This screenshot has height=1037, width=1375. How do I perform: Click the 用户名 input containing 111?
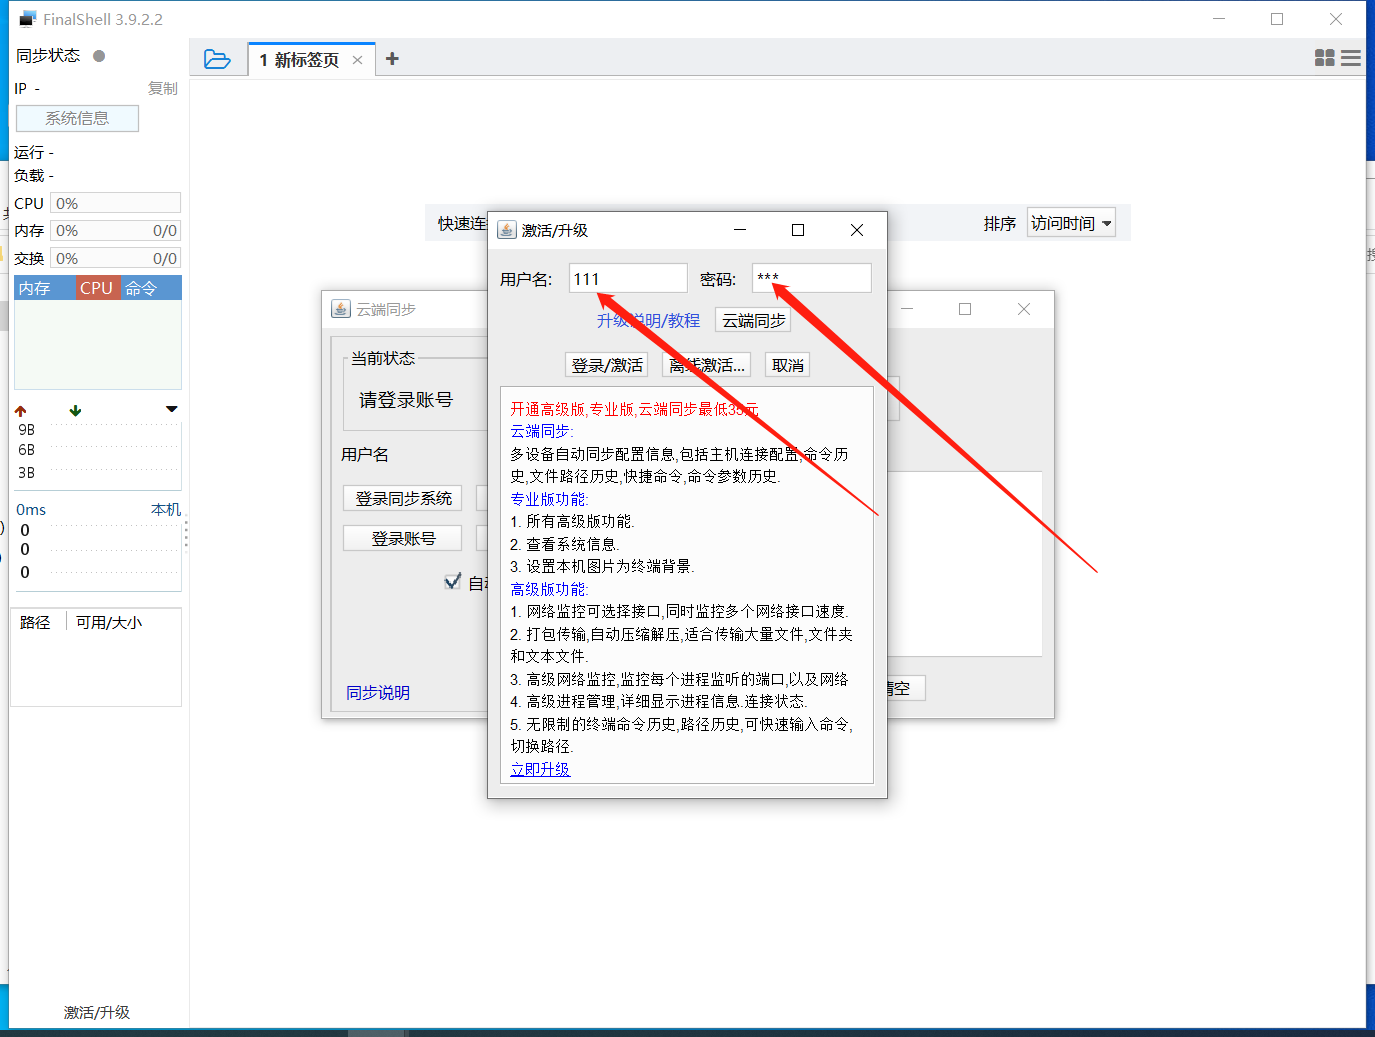tap(628, 277)
